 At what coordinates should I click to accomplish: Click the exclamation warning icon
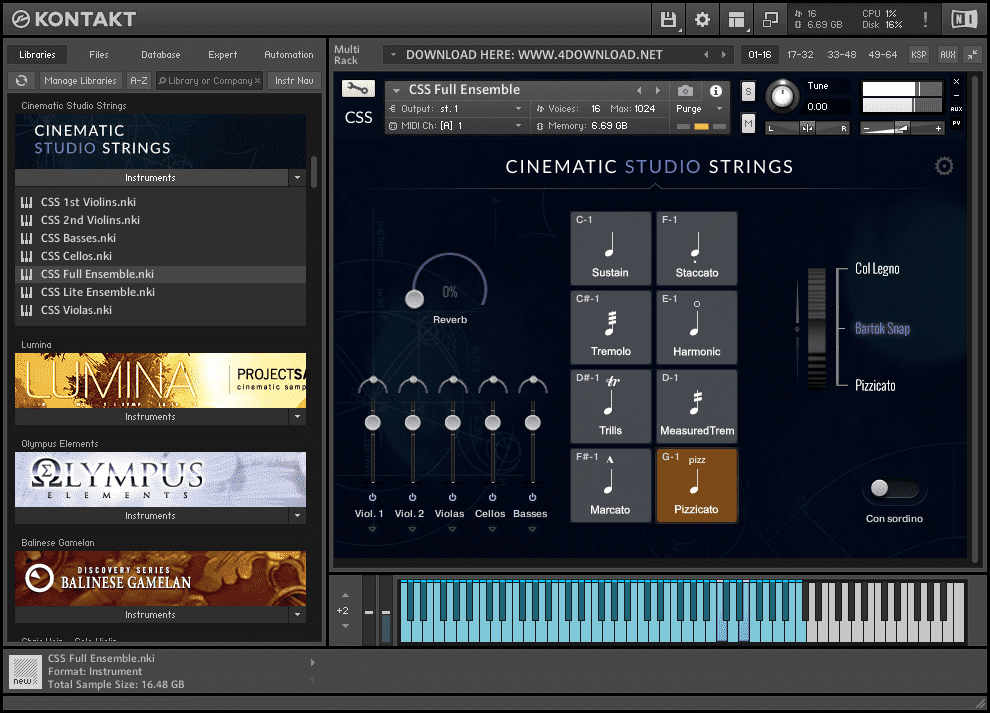[x=926, y=20]
